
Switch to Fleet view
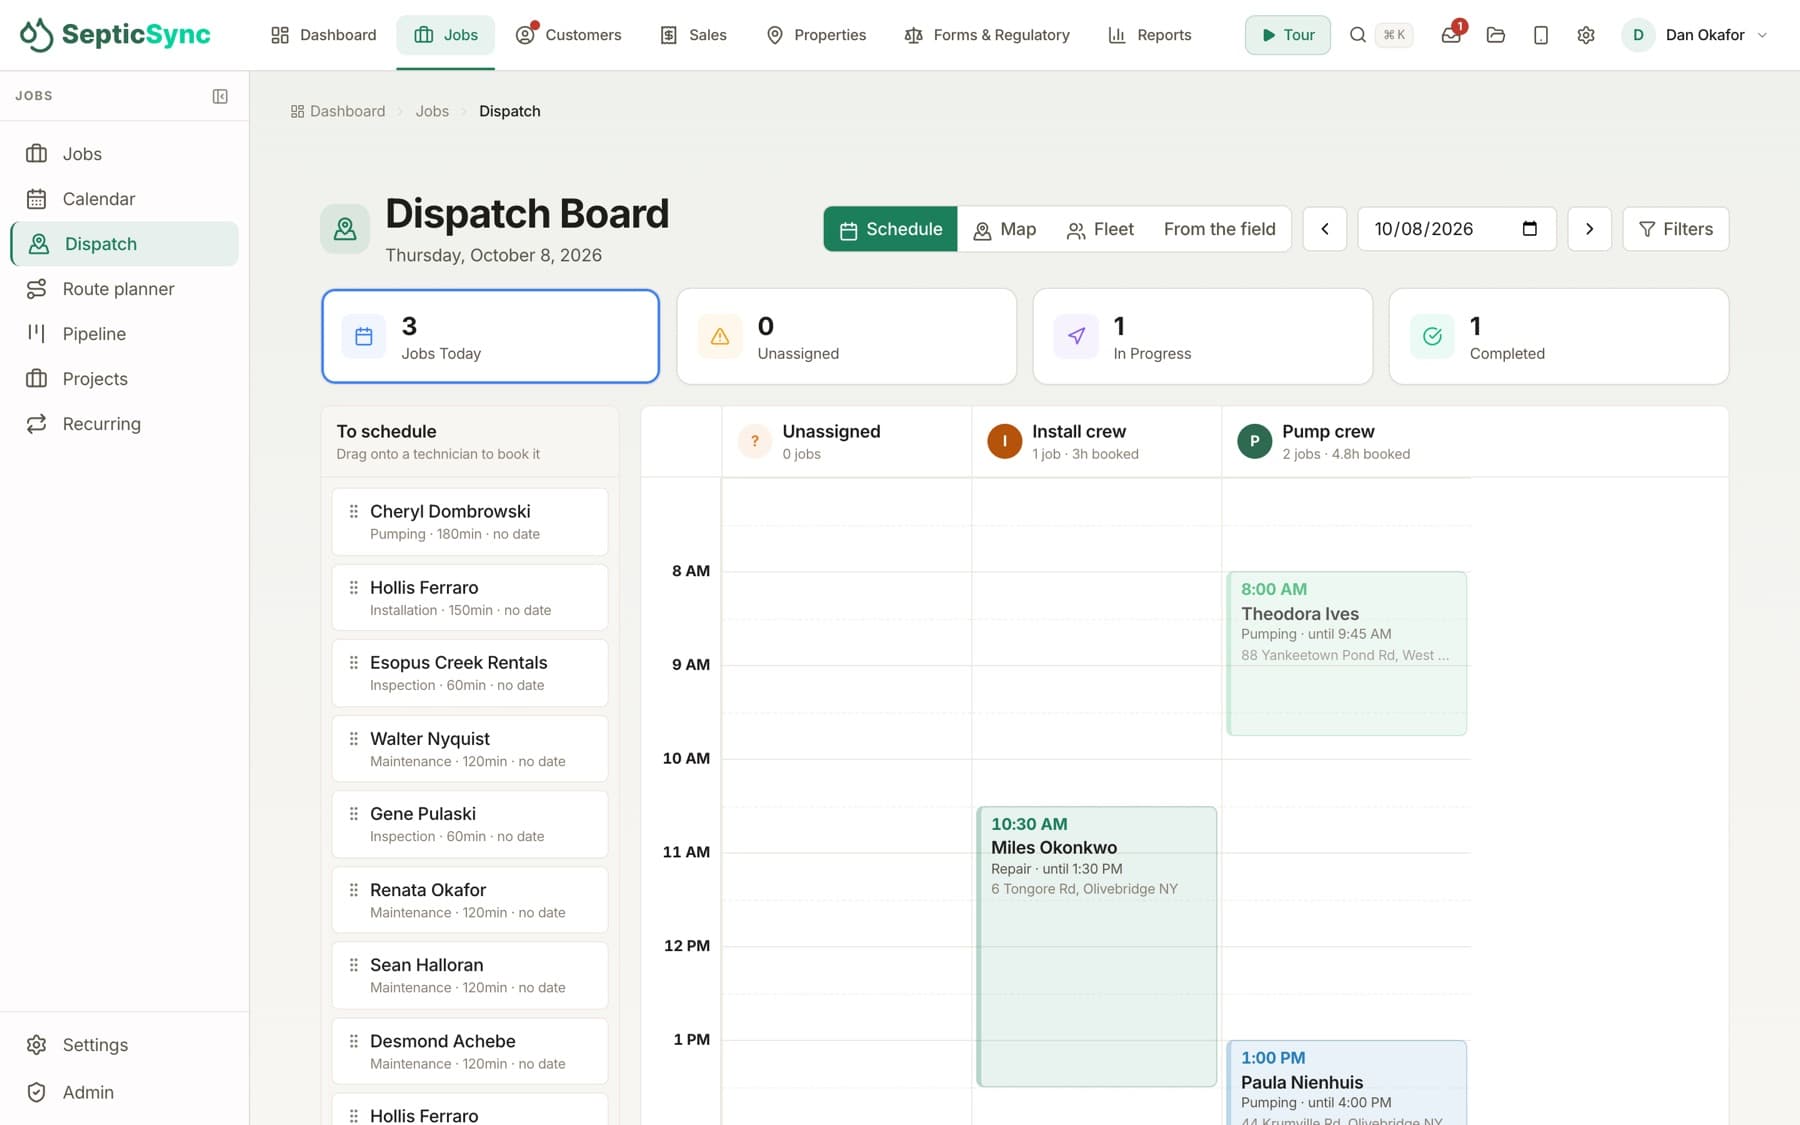coord(1099,229)
